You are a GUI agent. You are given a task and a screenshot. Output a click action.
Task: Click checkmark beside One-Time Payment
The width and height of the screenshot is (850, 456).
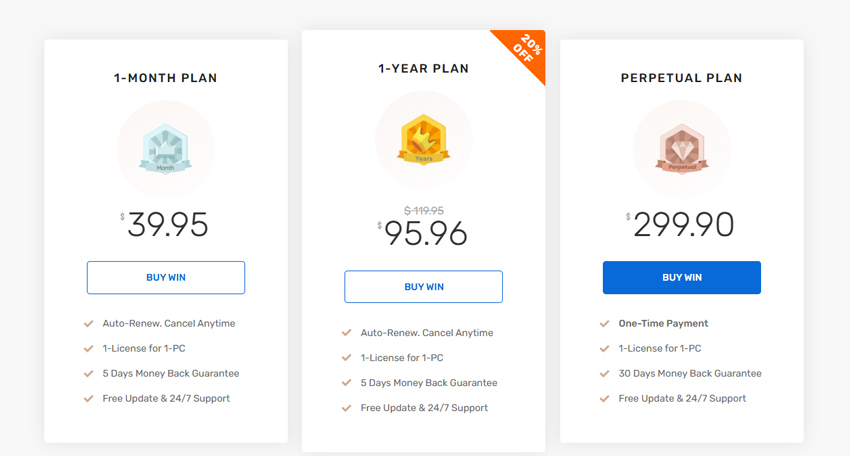click(x=604, y=324)
